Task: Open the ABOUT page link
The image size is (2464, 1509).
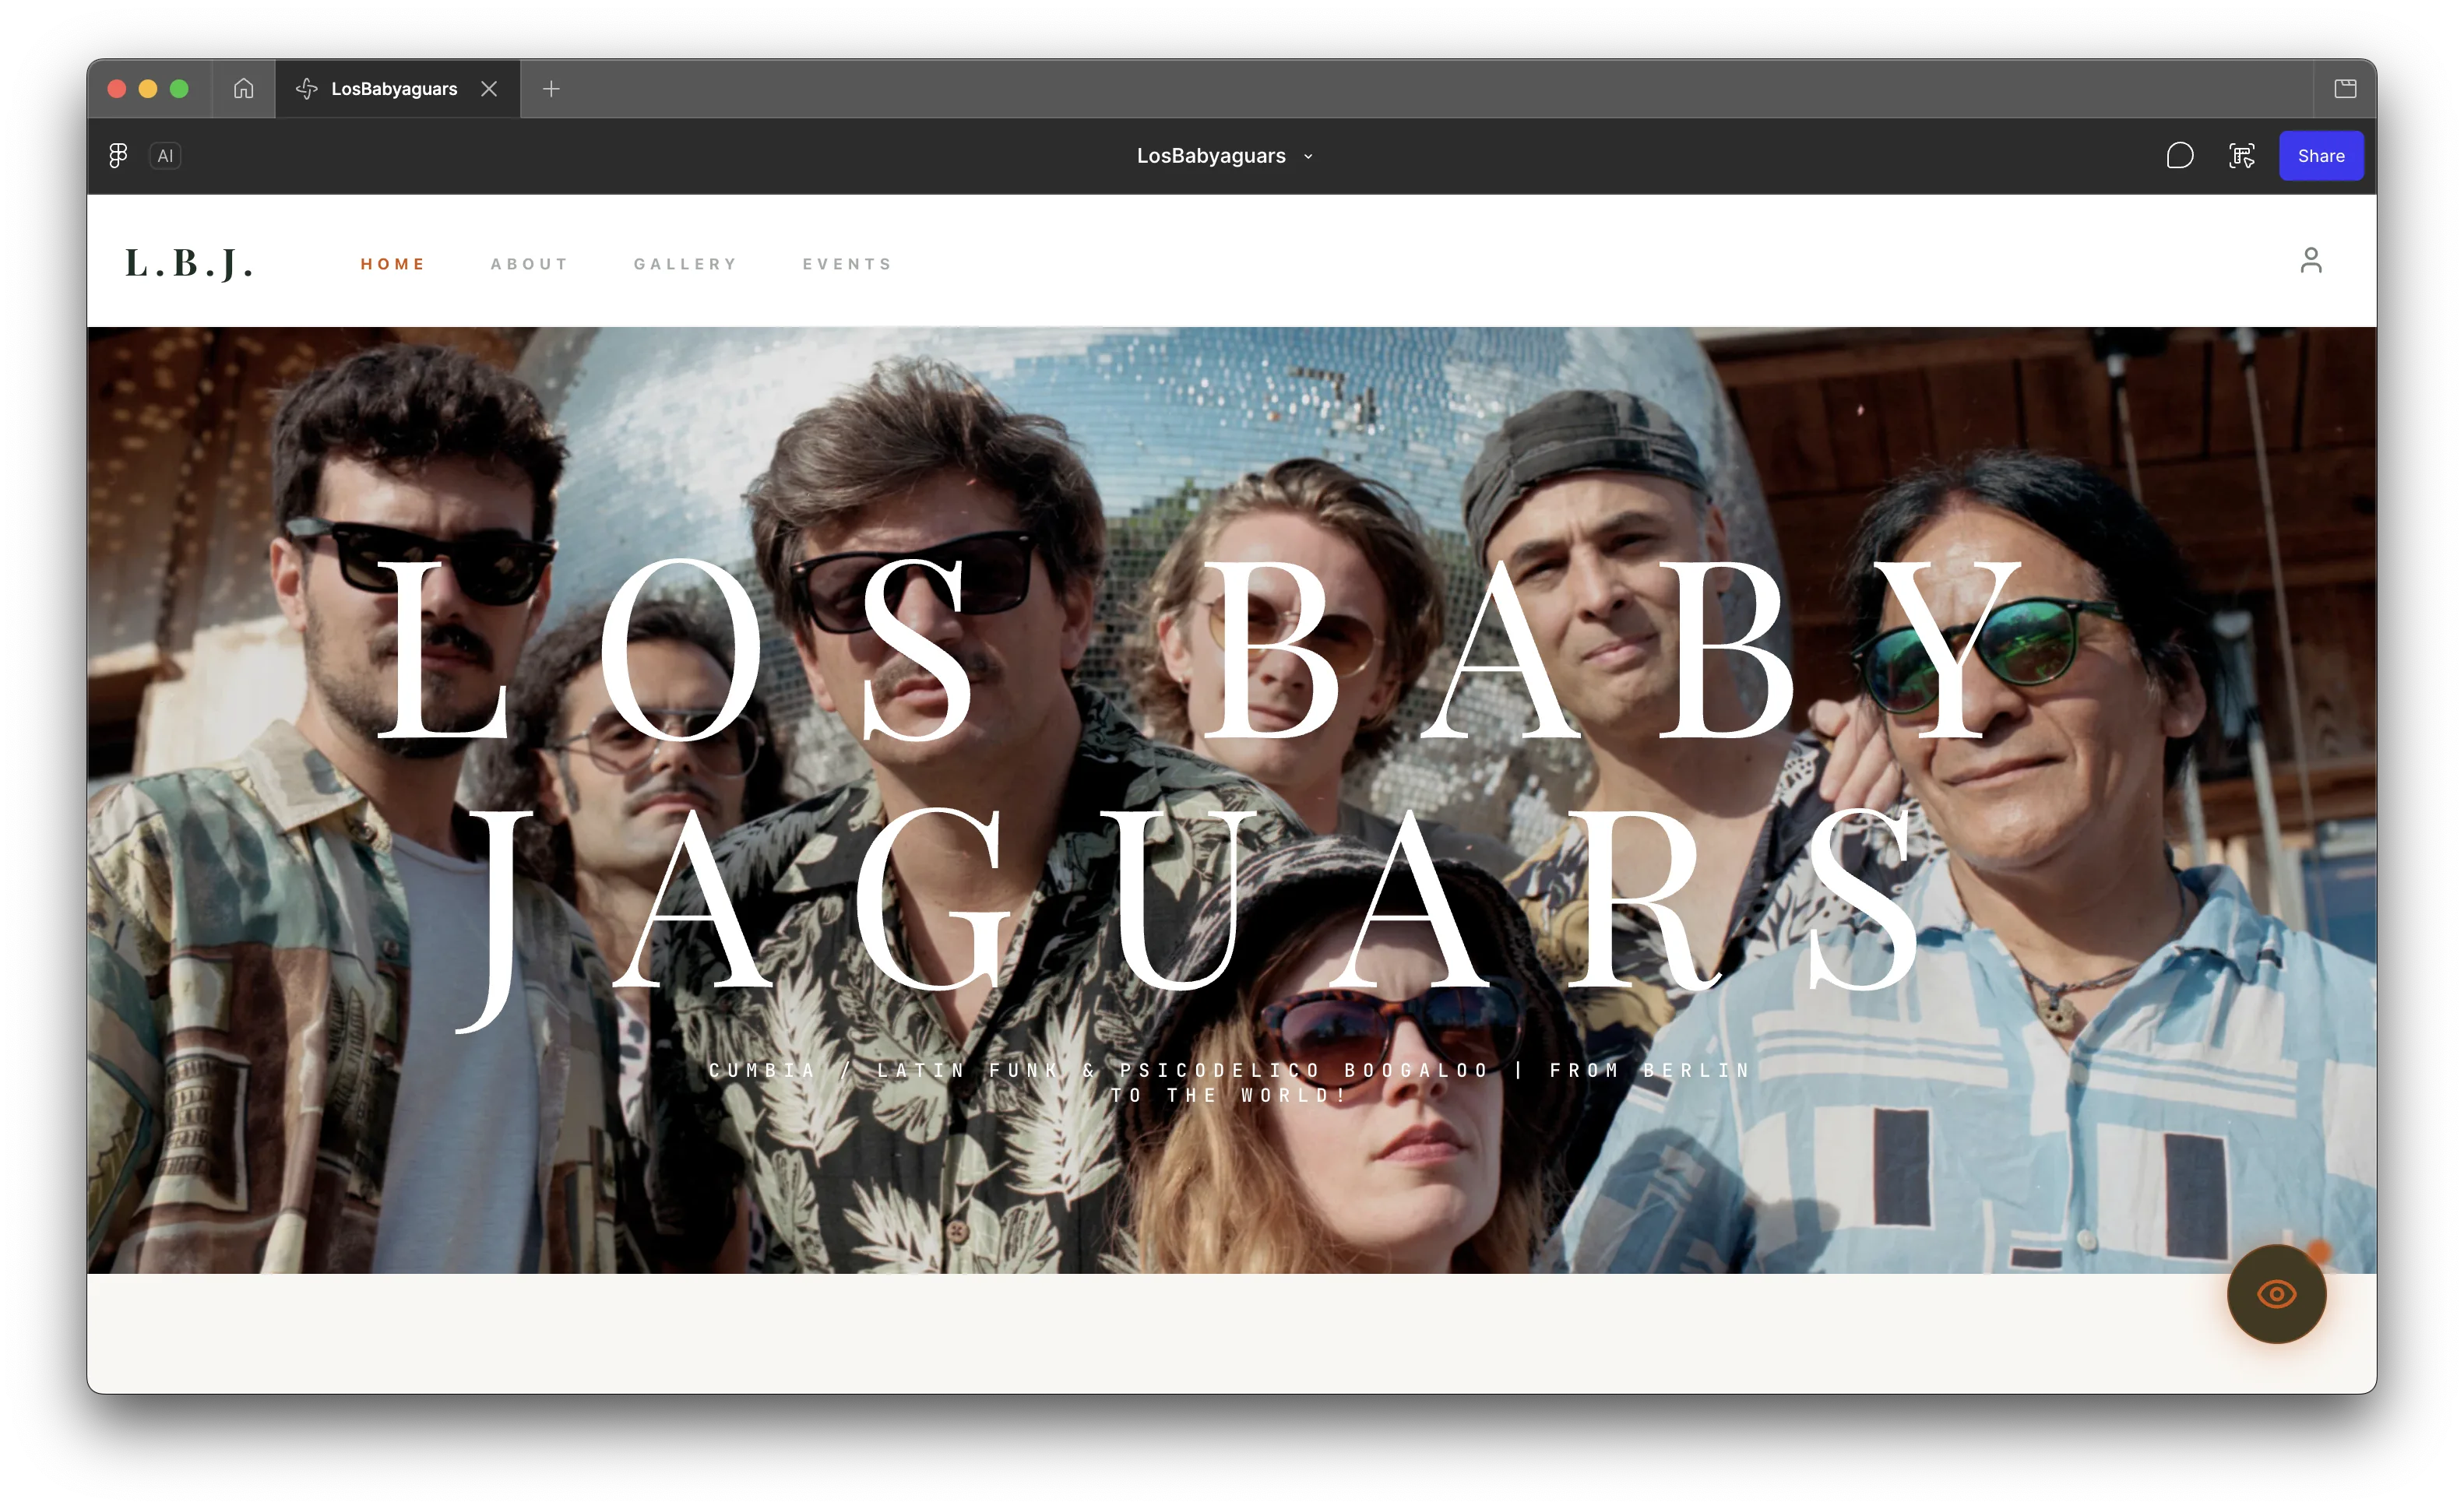Action: pos(529,264)
